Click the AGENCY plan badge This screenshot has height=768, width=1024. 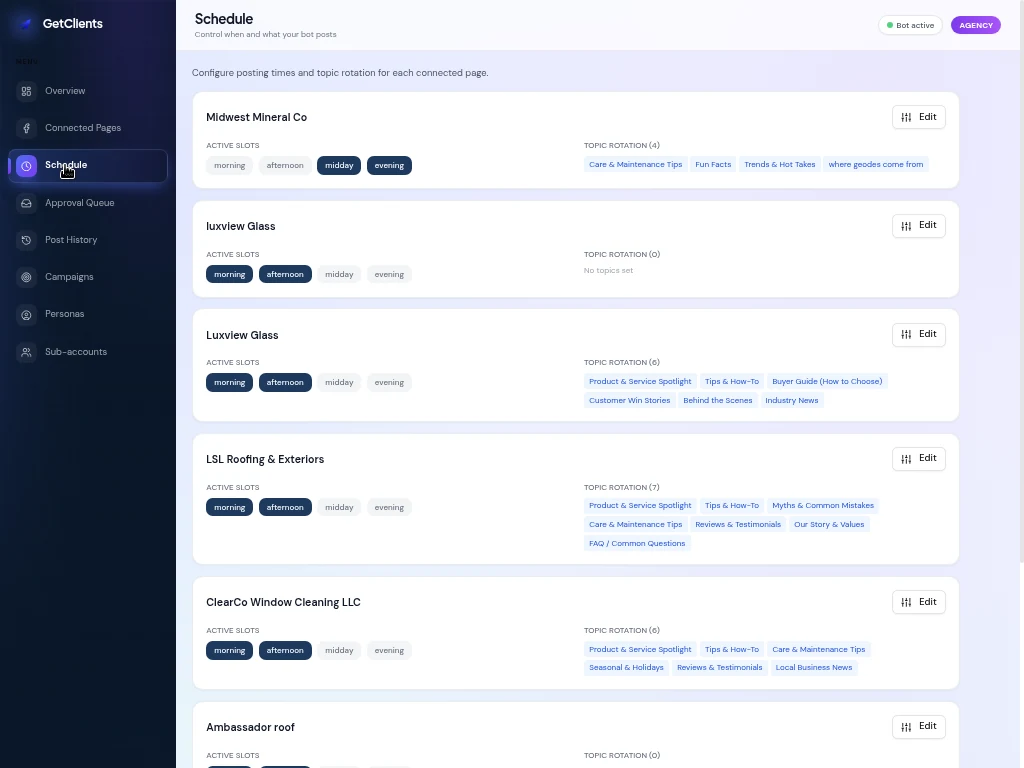976,25
